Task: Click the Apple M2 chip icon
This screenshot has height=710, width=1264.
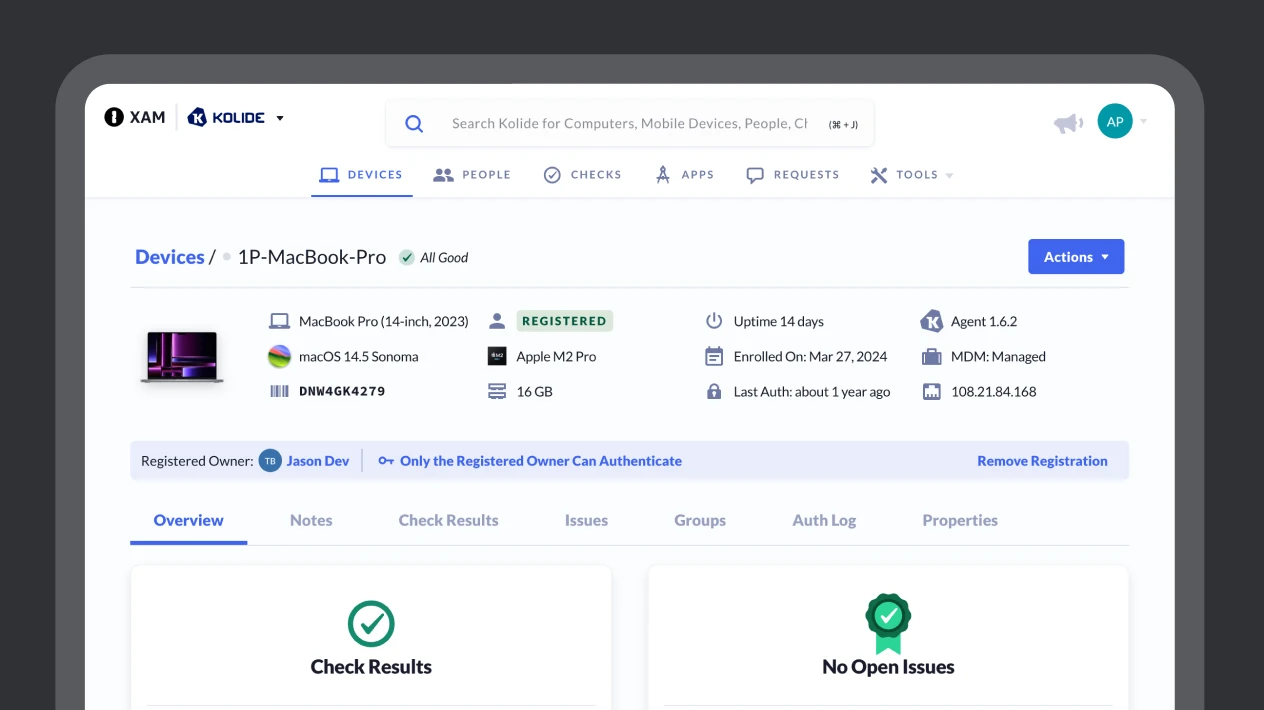Action: (x=497, y=356)
